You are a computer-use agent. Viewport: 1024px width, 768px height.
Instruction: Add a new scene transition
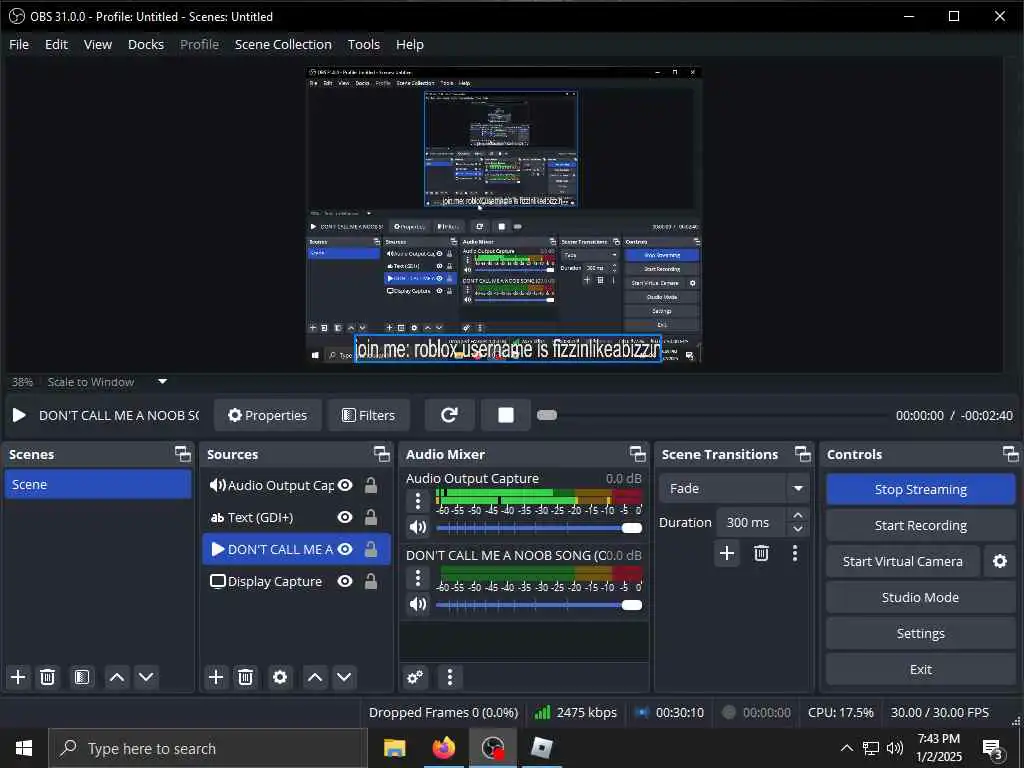pos(726,554)
